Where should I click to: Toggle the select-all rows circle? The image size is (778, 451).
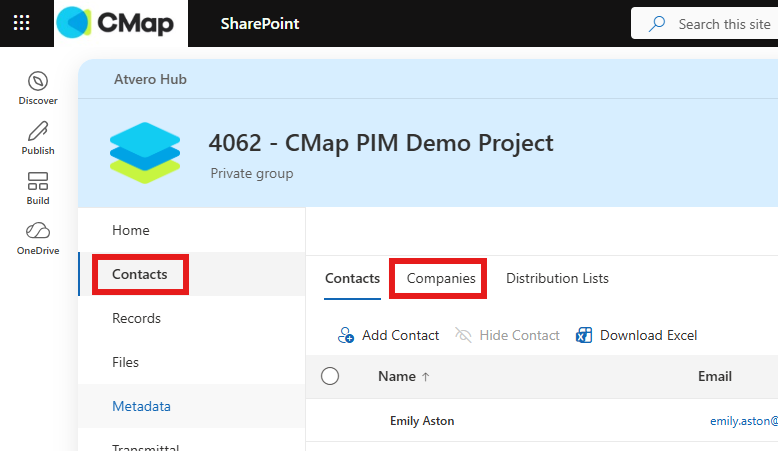pyautogui.click(x=330, y=376)
